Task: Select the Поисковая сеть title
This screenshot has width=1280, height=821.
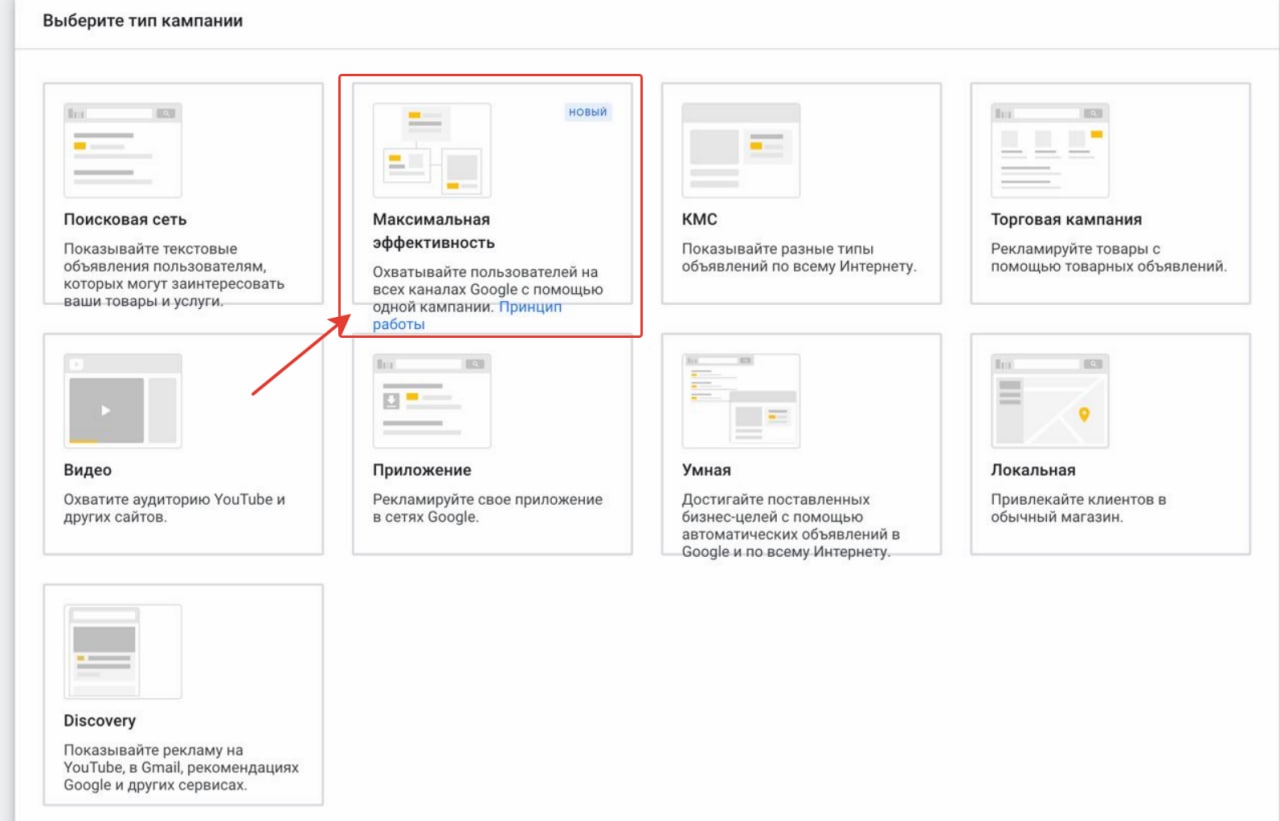Action: [x=125, y=219]
